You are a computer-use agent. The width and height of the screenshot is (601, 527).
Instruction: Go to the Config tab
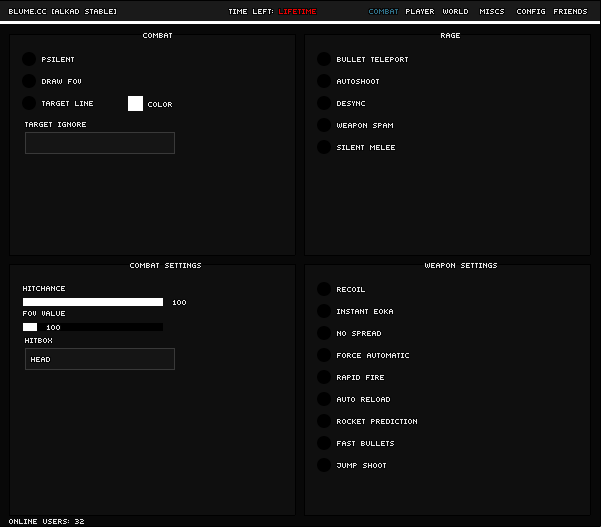(x=531, y=12)
